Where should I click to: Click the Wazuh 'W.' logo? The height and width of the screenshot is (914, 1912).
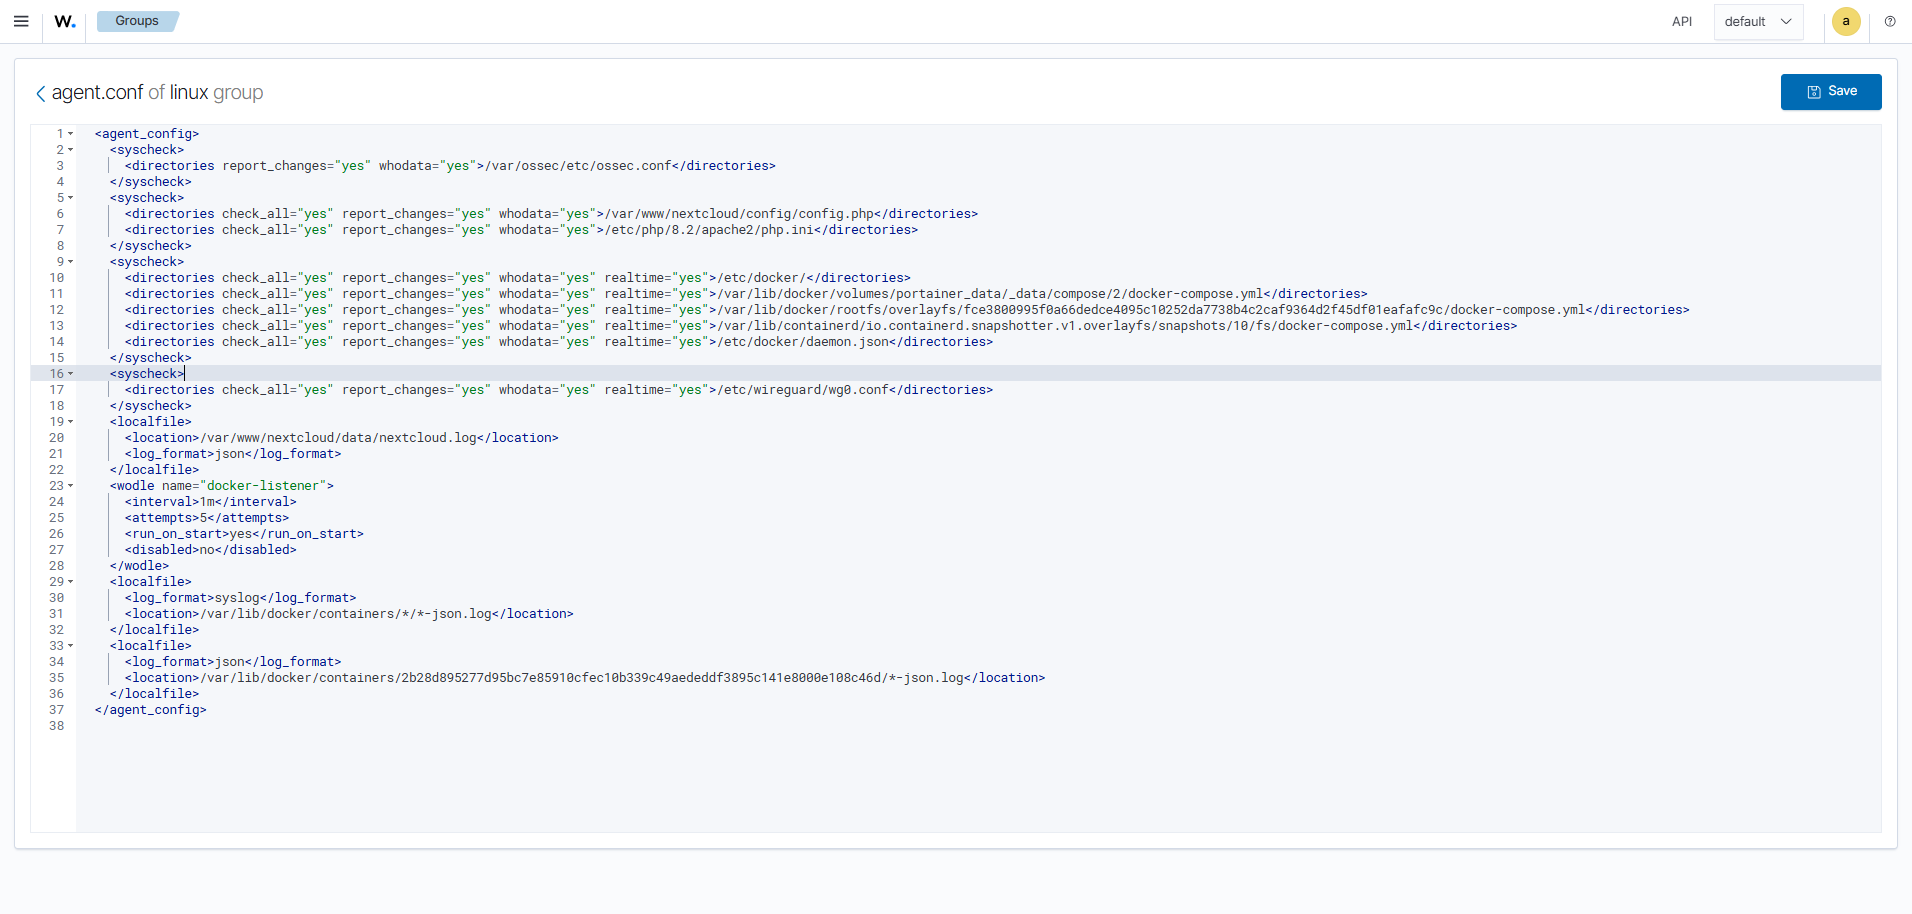(65, 21)
